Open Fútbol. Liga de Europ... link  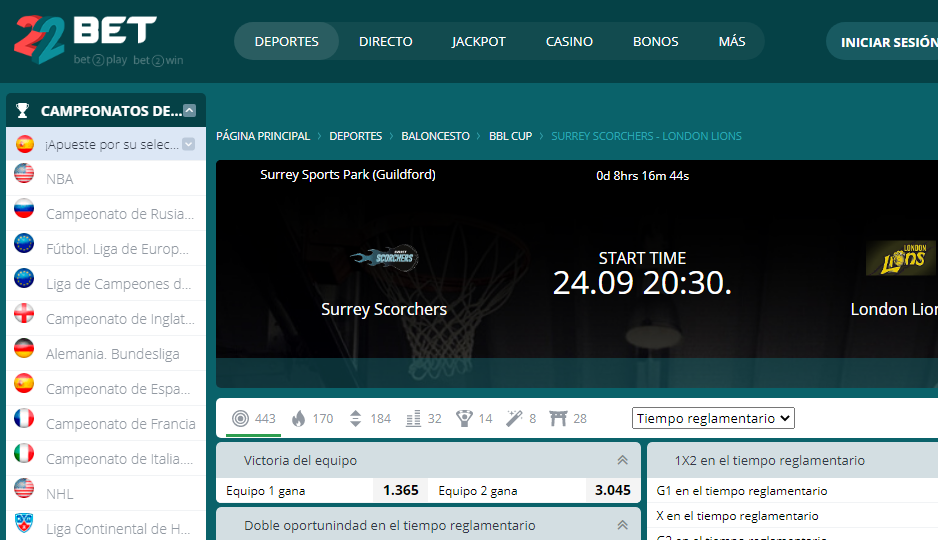coord(117,249)
